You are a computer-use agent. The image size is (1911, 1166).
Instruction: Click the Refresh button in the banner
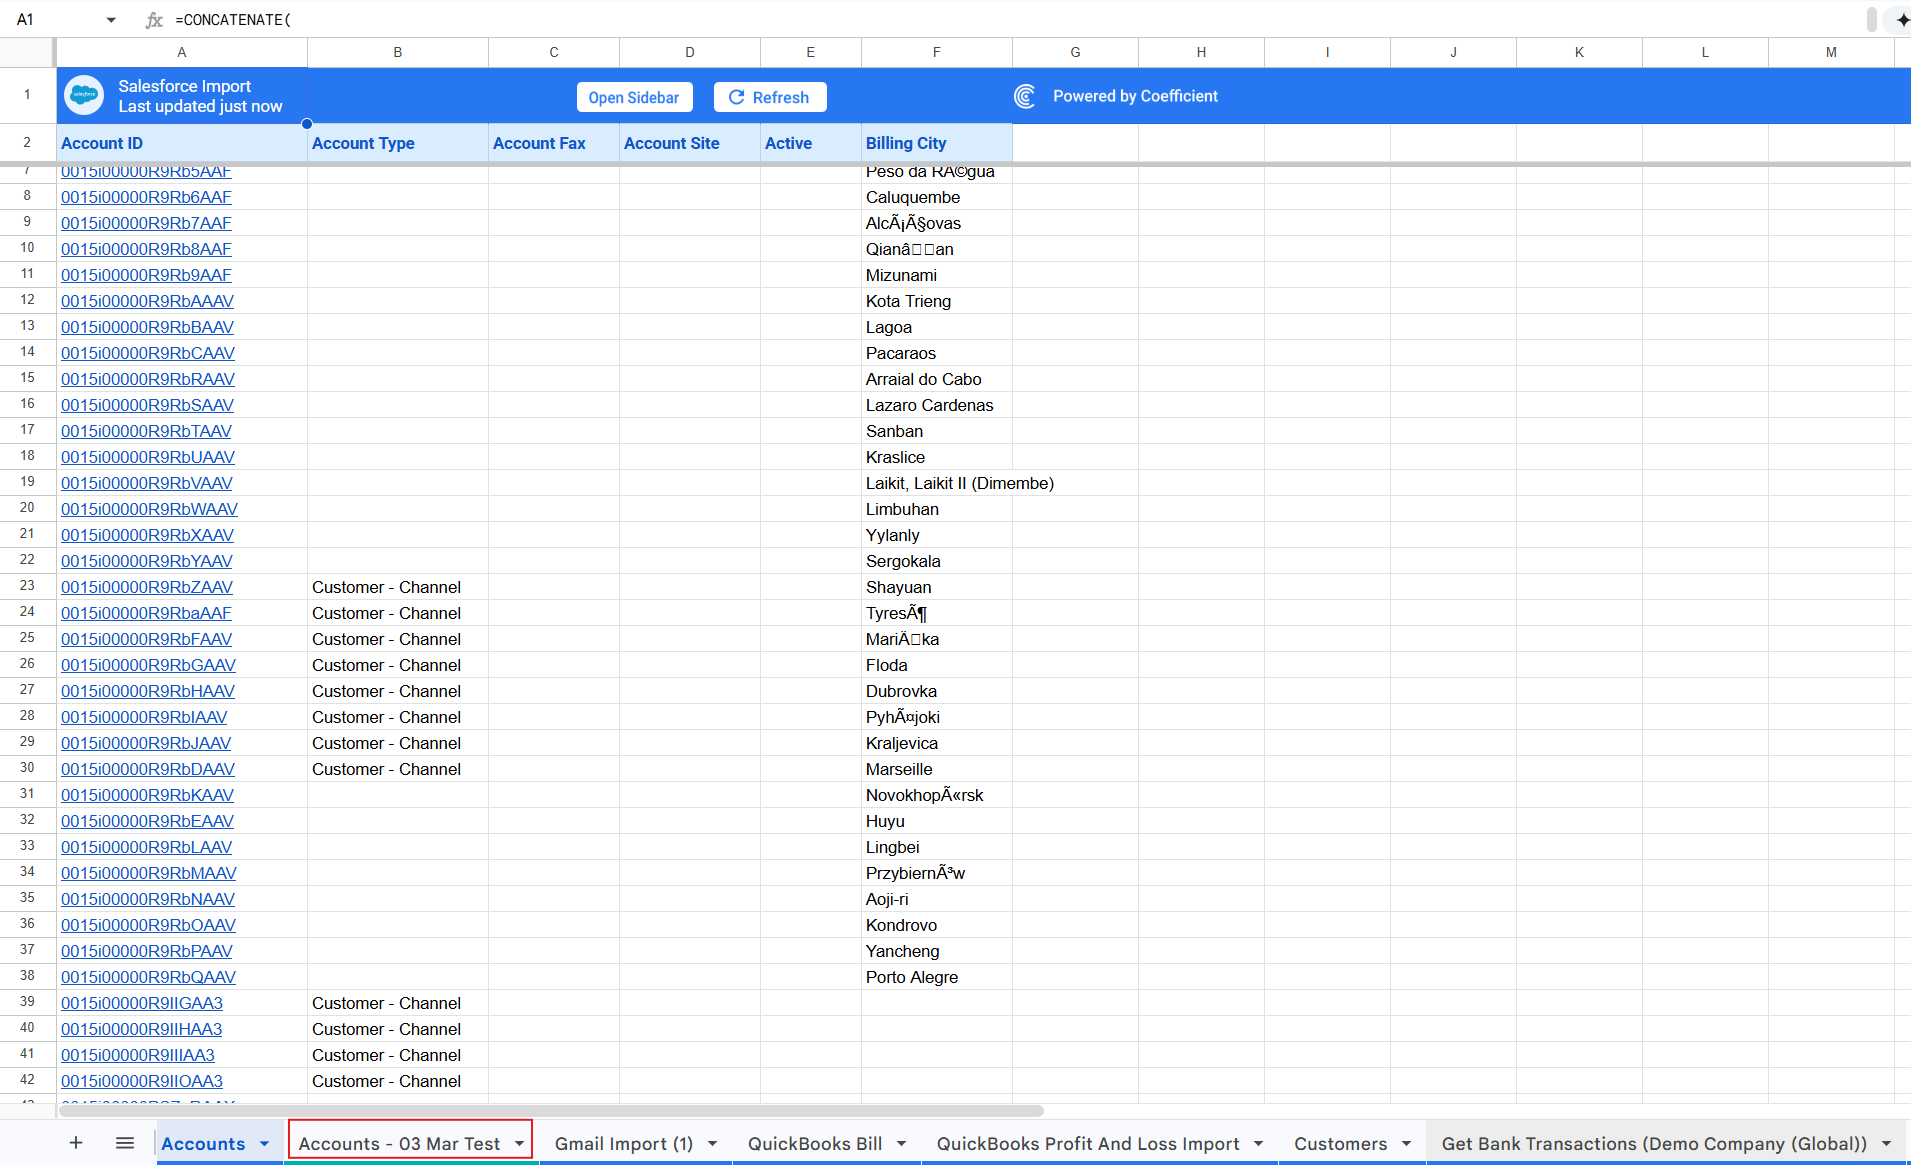[769, 97]
